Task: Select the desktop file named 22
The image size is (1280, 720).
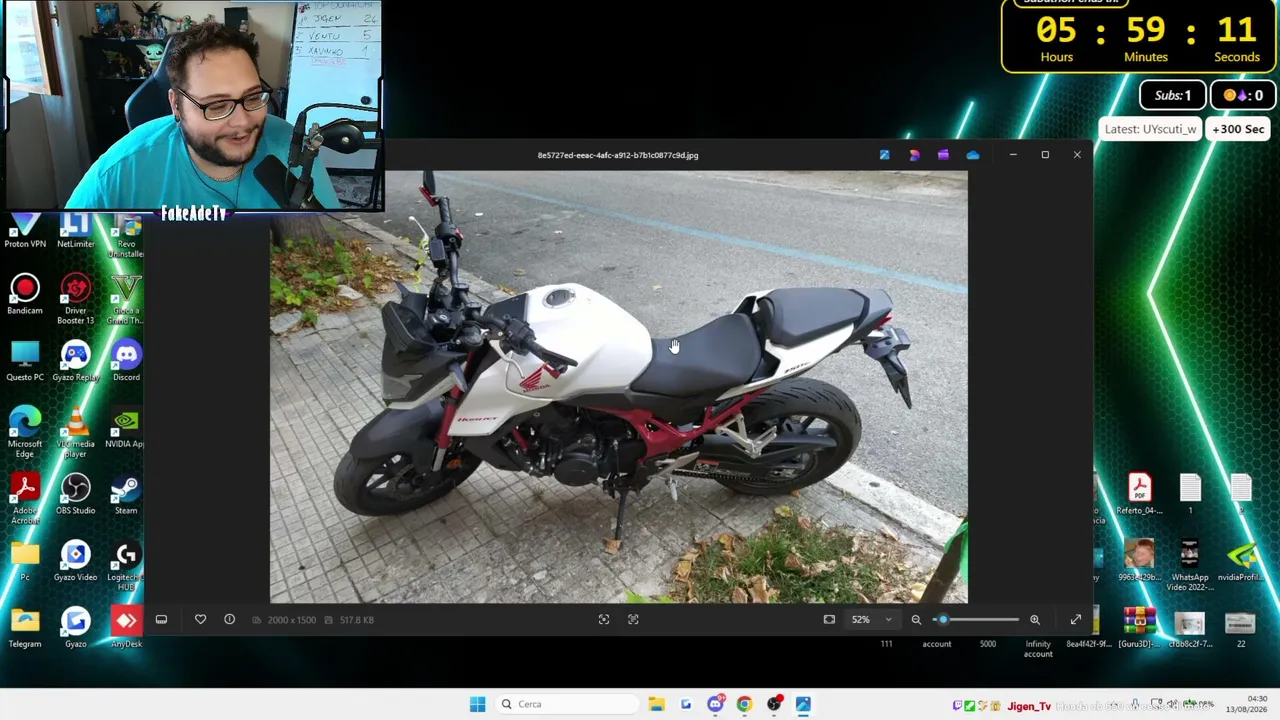Action: tap(1241, 629)
